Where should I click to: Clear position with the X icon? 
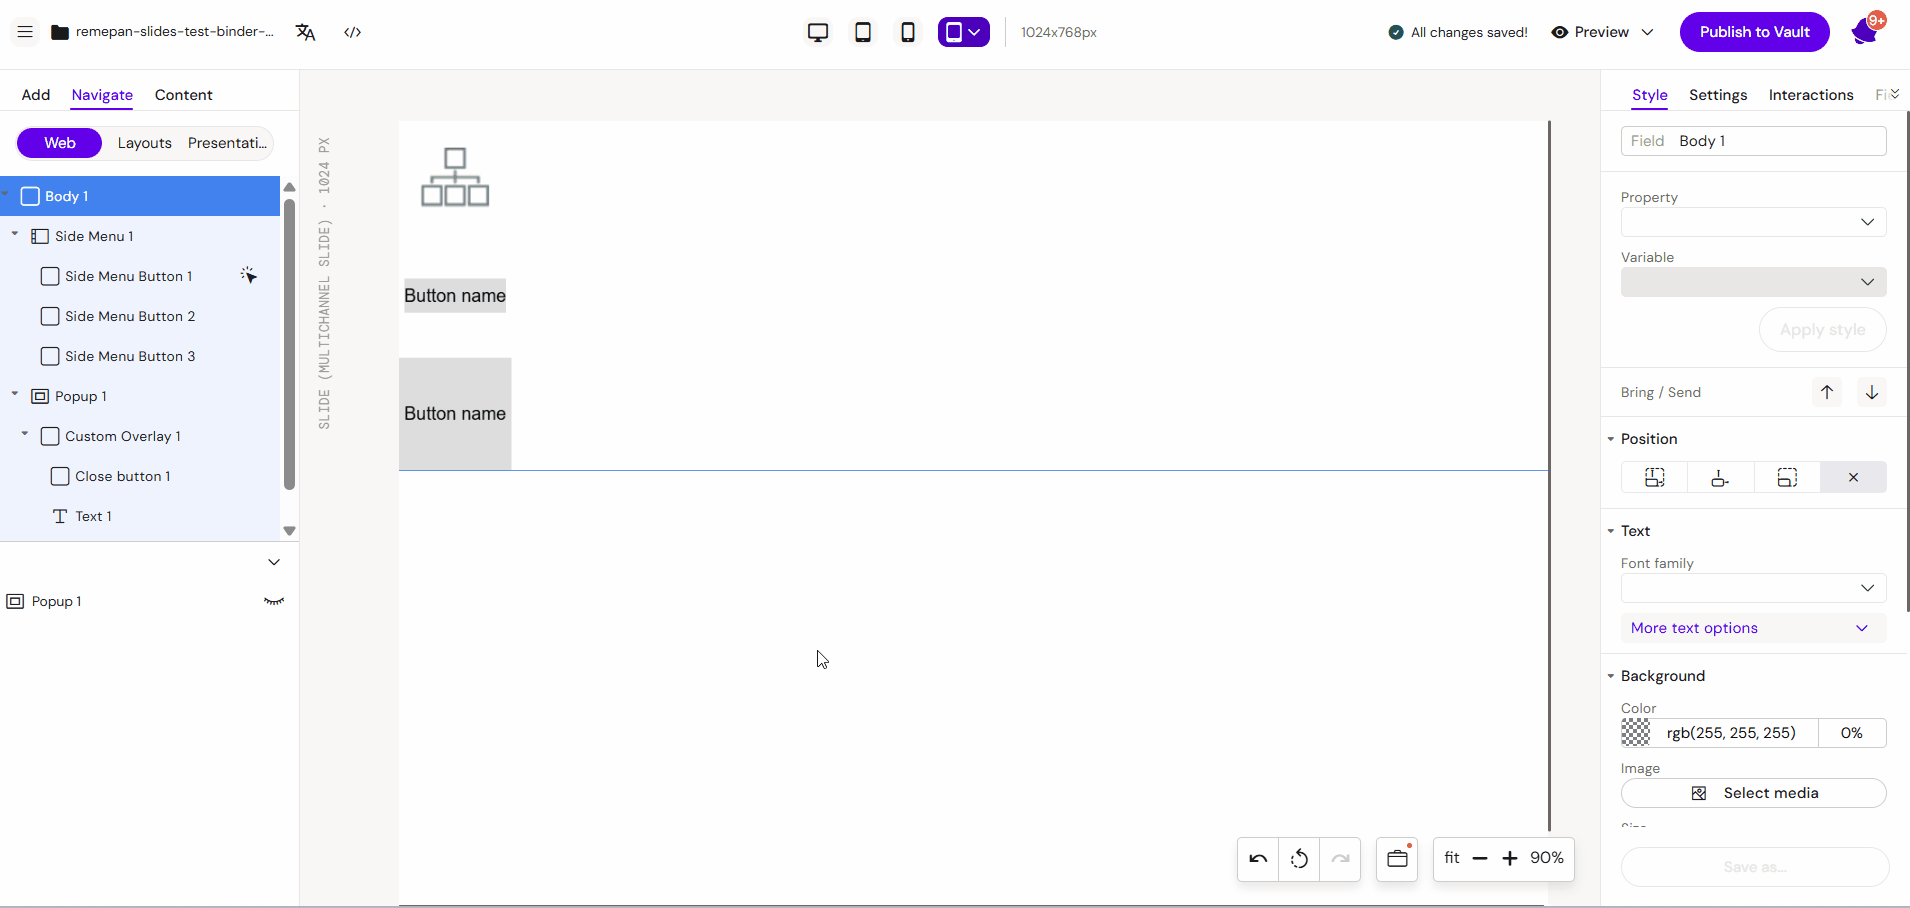(1853, 477)
